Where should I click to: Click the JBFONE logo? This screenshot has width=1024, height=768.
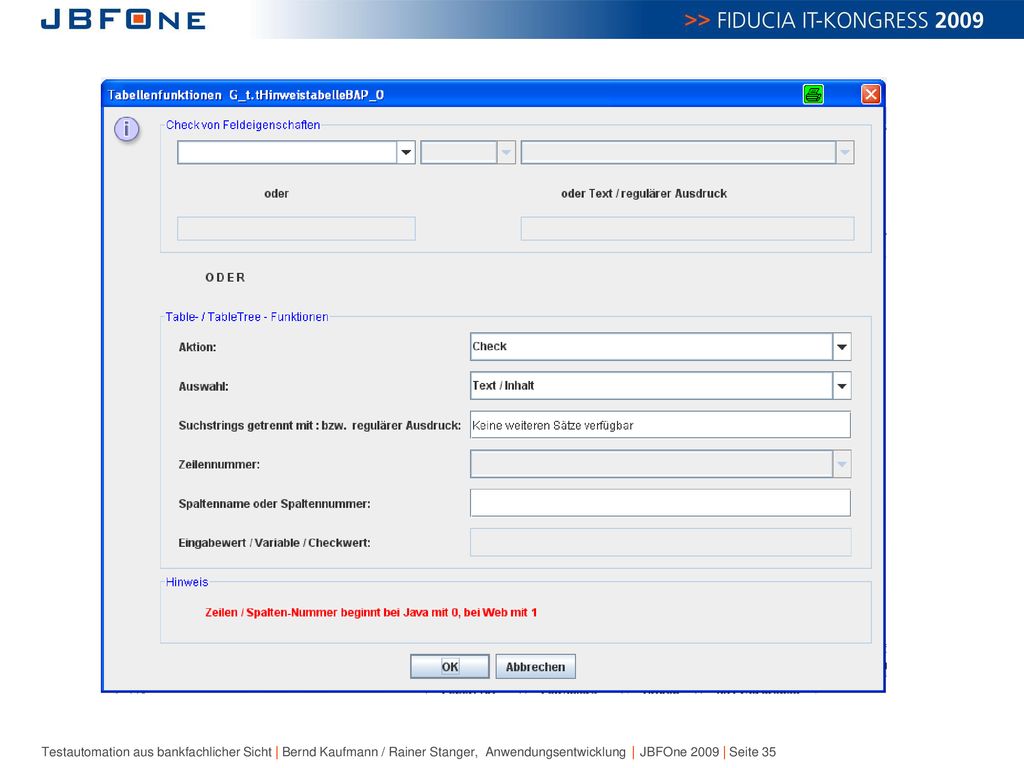[123, 20]
